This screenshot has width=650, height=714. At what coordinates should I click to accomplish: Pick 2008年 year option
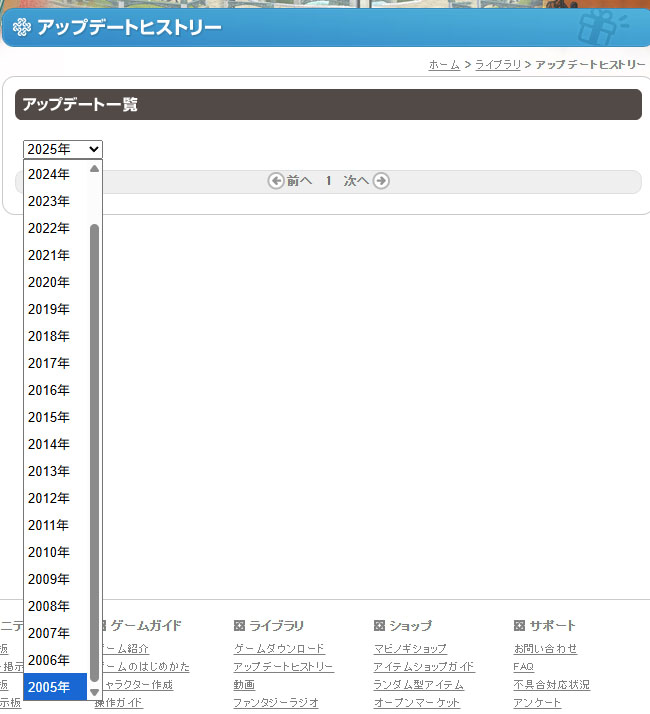pos(55,606)
